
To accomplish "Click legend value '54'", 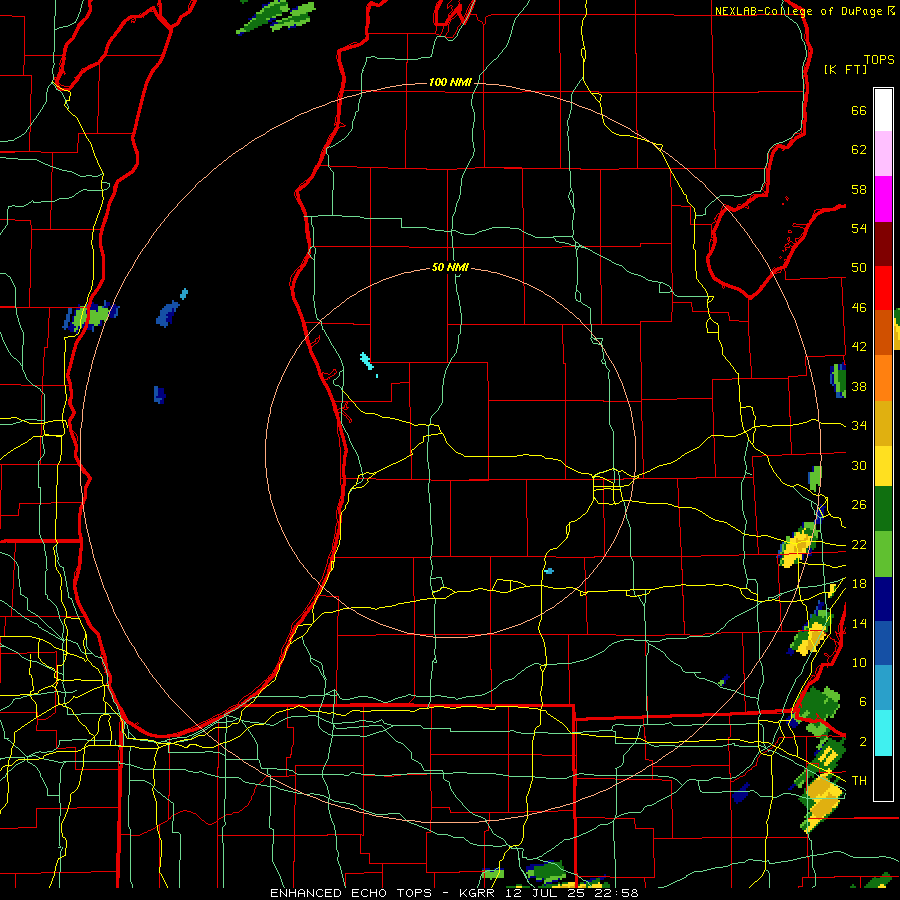I will pos(859,228).
